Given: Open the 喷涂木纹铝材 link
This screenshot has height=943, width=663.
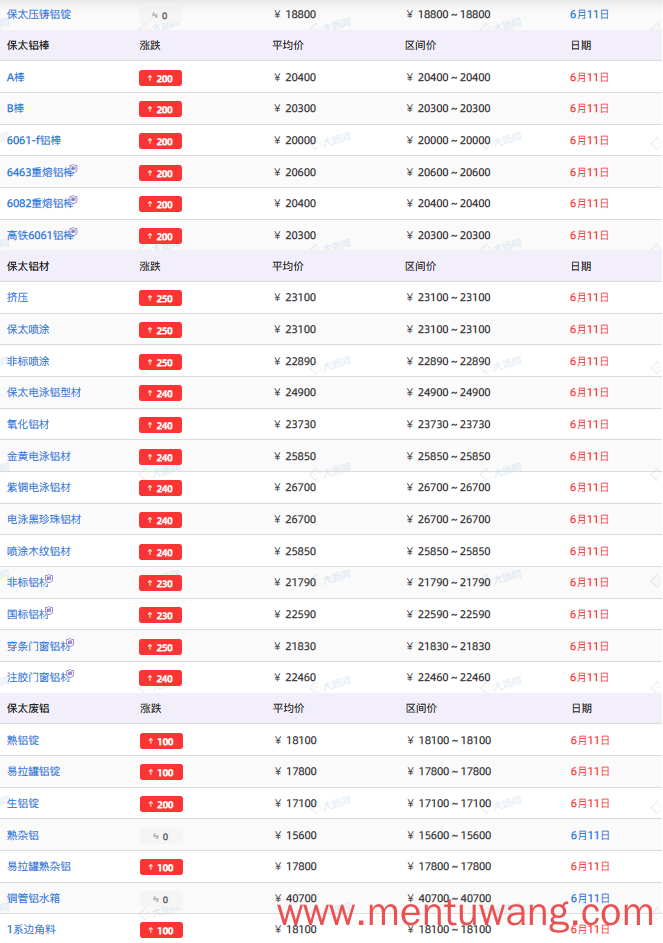Looking at the screenshot, I should click(39, 551).
